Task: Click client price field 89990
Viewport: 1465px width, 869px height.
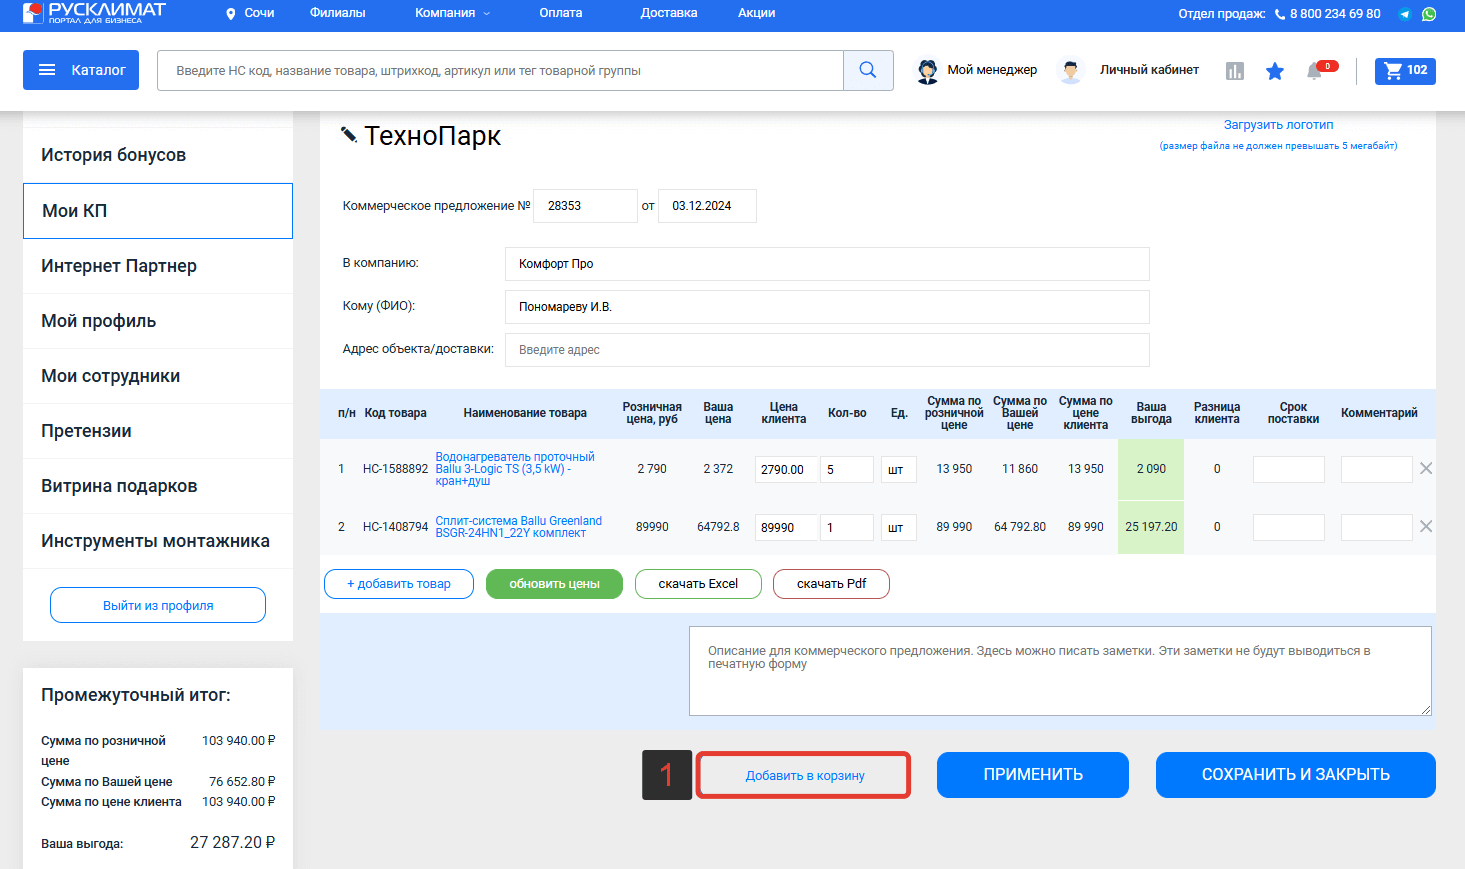Action: (x=784, y=527)
